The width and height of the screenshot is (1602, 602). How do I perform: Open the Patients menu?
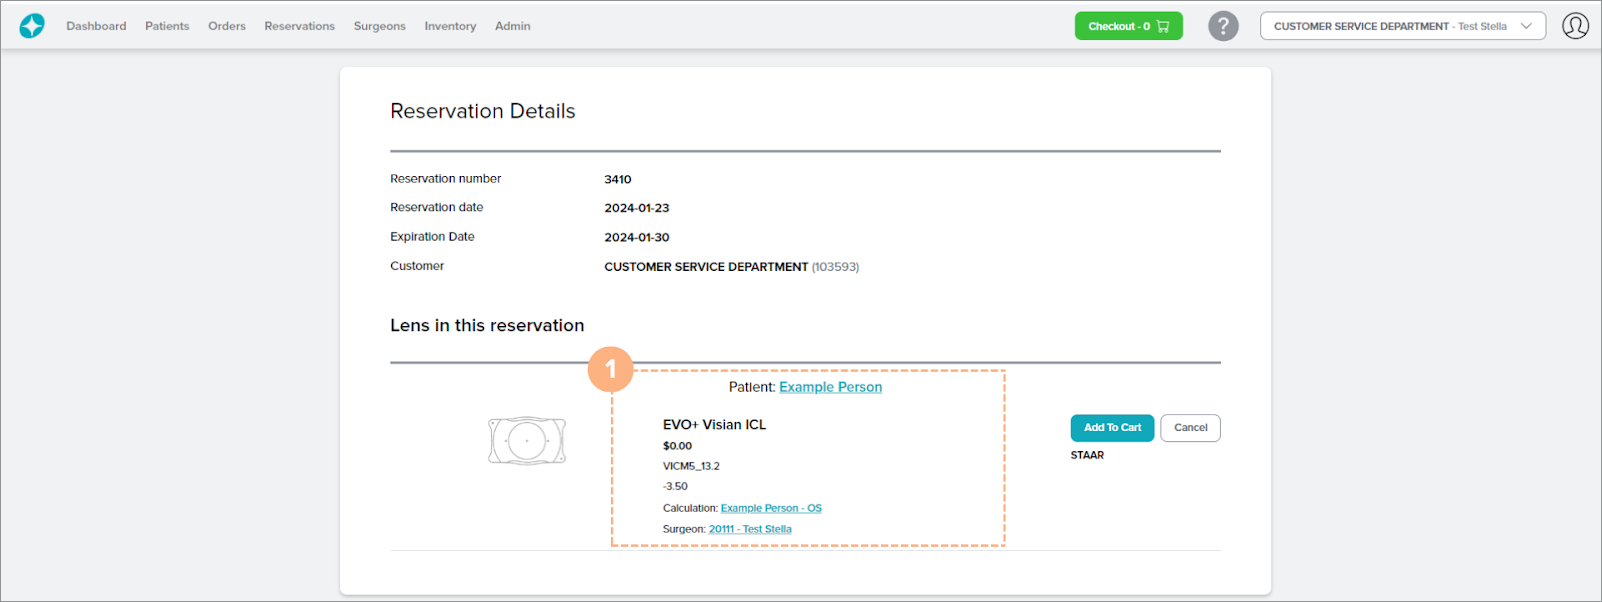pyautogui.click(x=167, y=26)
